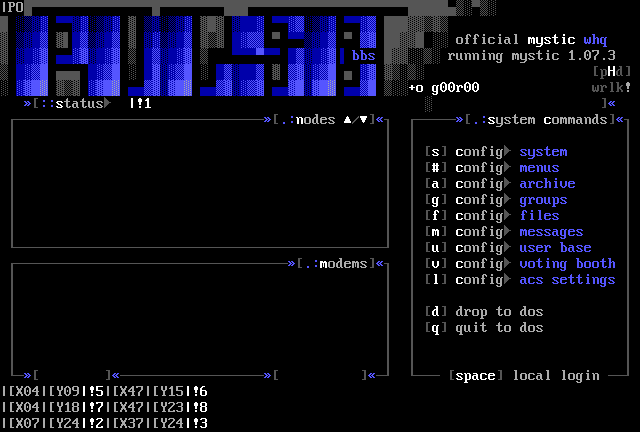Click the arrow after the status label
Screen dimensions: 640x432
coord(107,103)
